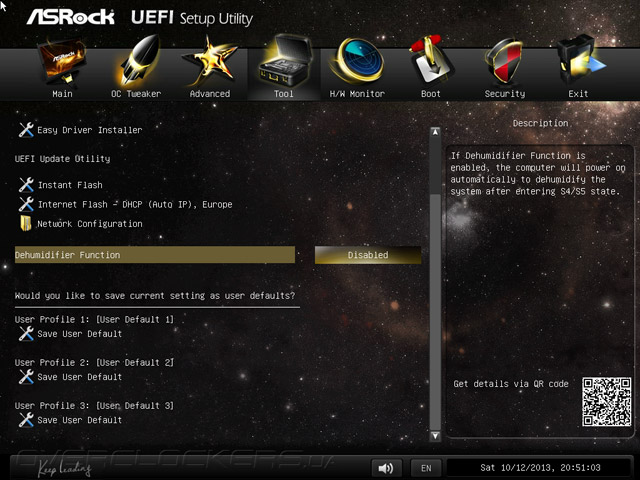Open the Boot joystick icon
This screenshot has height=480, width=640.
[x=431, y=60]
